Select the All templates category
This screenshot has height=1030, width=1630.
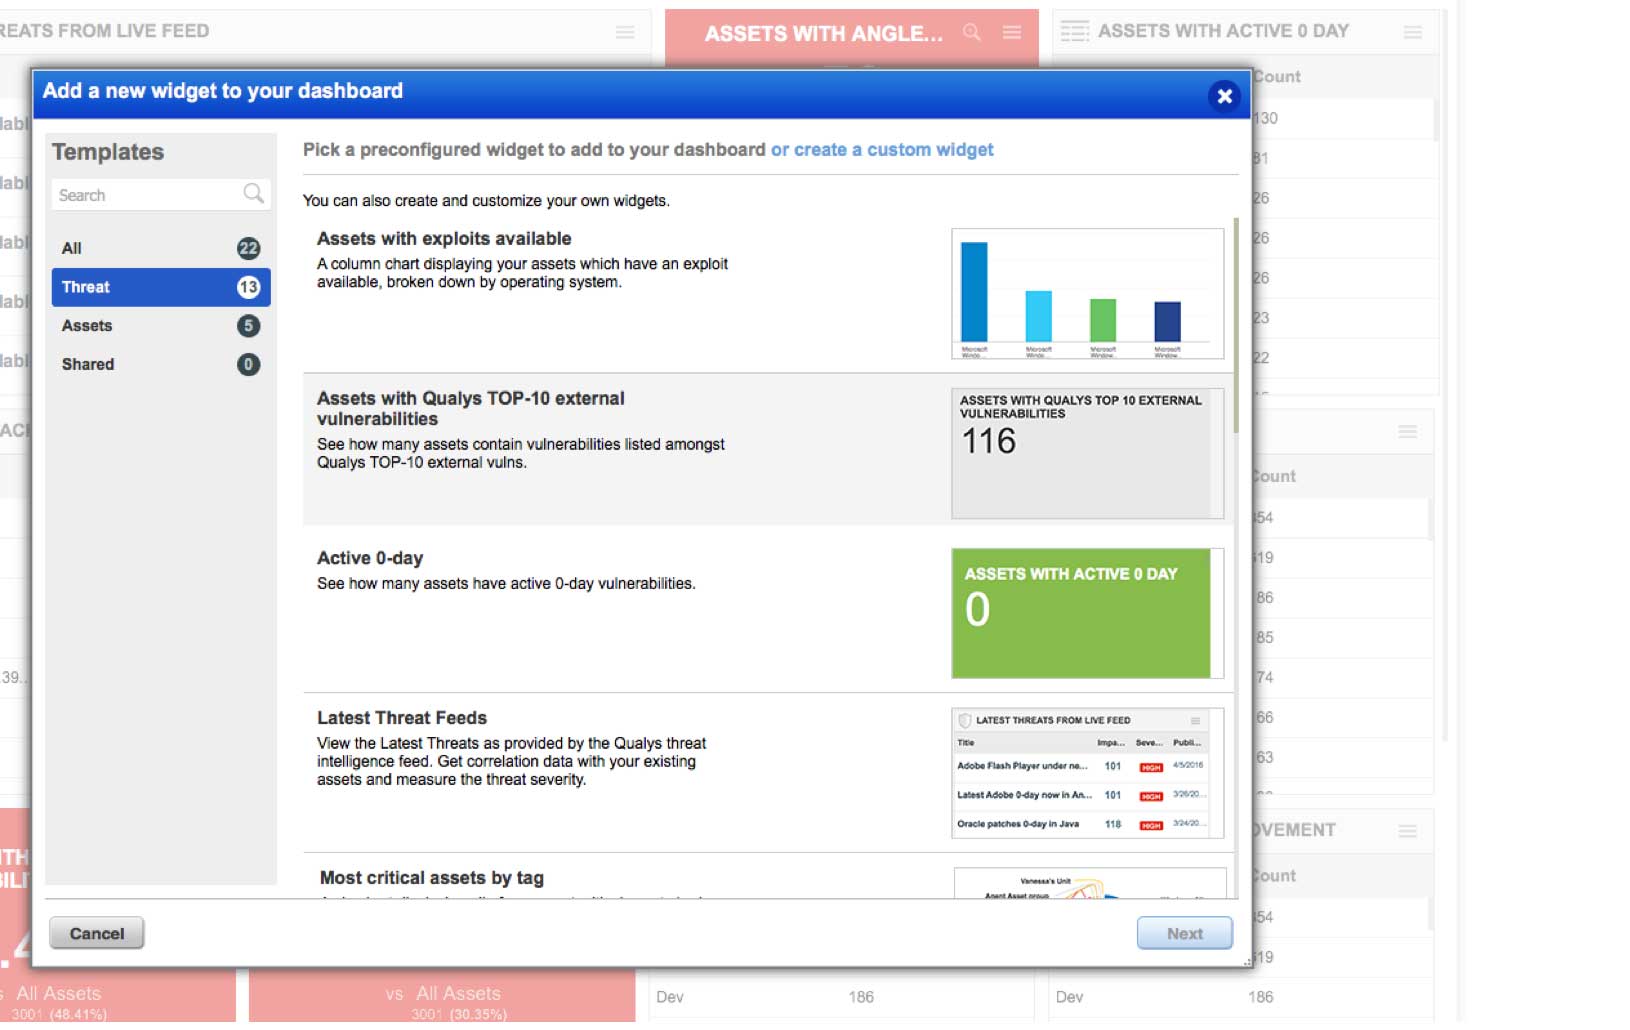pos(160,248)
